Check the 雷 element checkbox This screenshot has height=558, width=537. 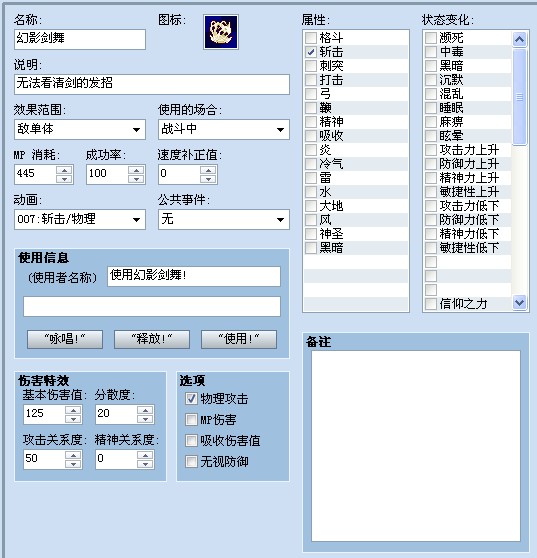pos(311,178)
